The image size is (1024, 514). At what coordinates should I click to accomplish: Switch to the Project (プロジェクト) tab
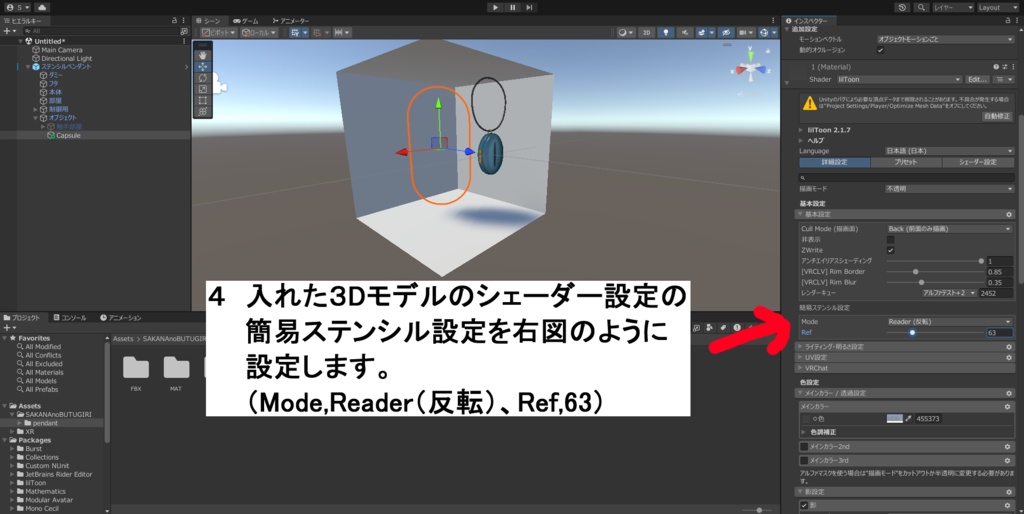(25, 317)
